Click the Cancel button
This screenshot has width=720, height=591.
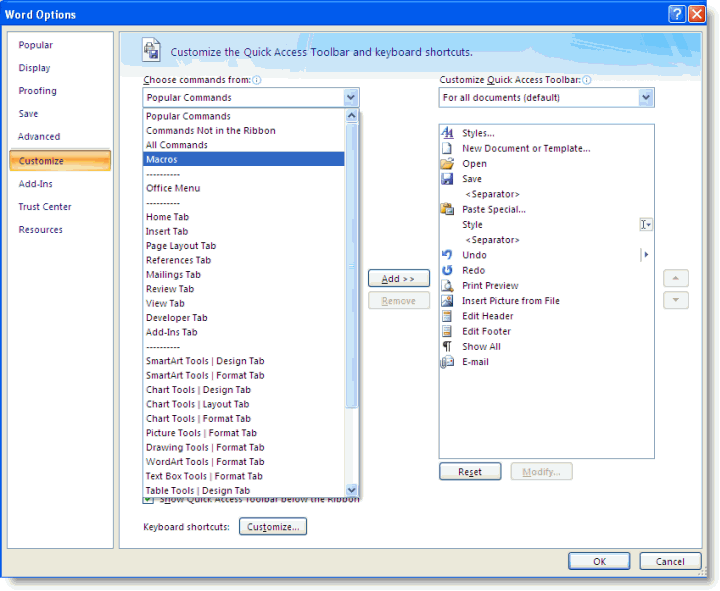pos(670,561)
